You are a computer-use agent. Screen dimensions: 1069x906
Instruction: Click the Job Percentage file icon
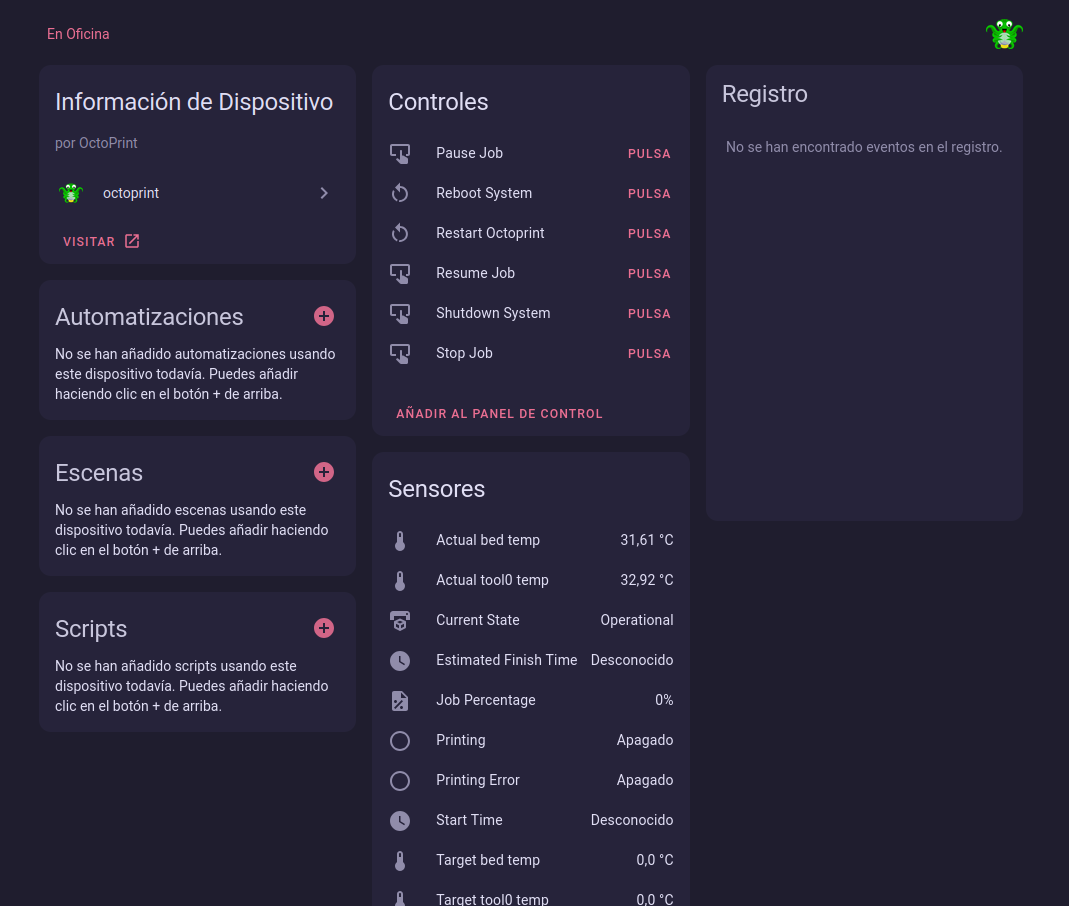[400, 700]
